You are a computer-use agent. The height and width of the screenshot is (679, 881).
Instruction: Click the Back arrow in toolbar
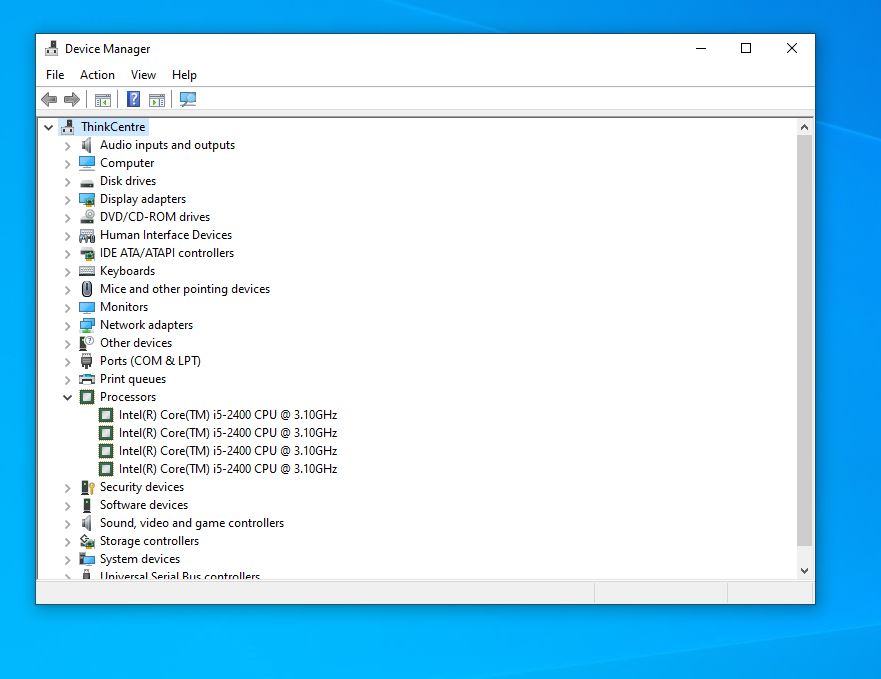click(x=49, y=99)
